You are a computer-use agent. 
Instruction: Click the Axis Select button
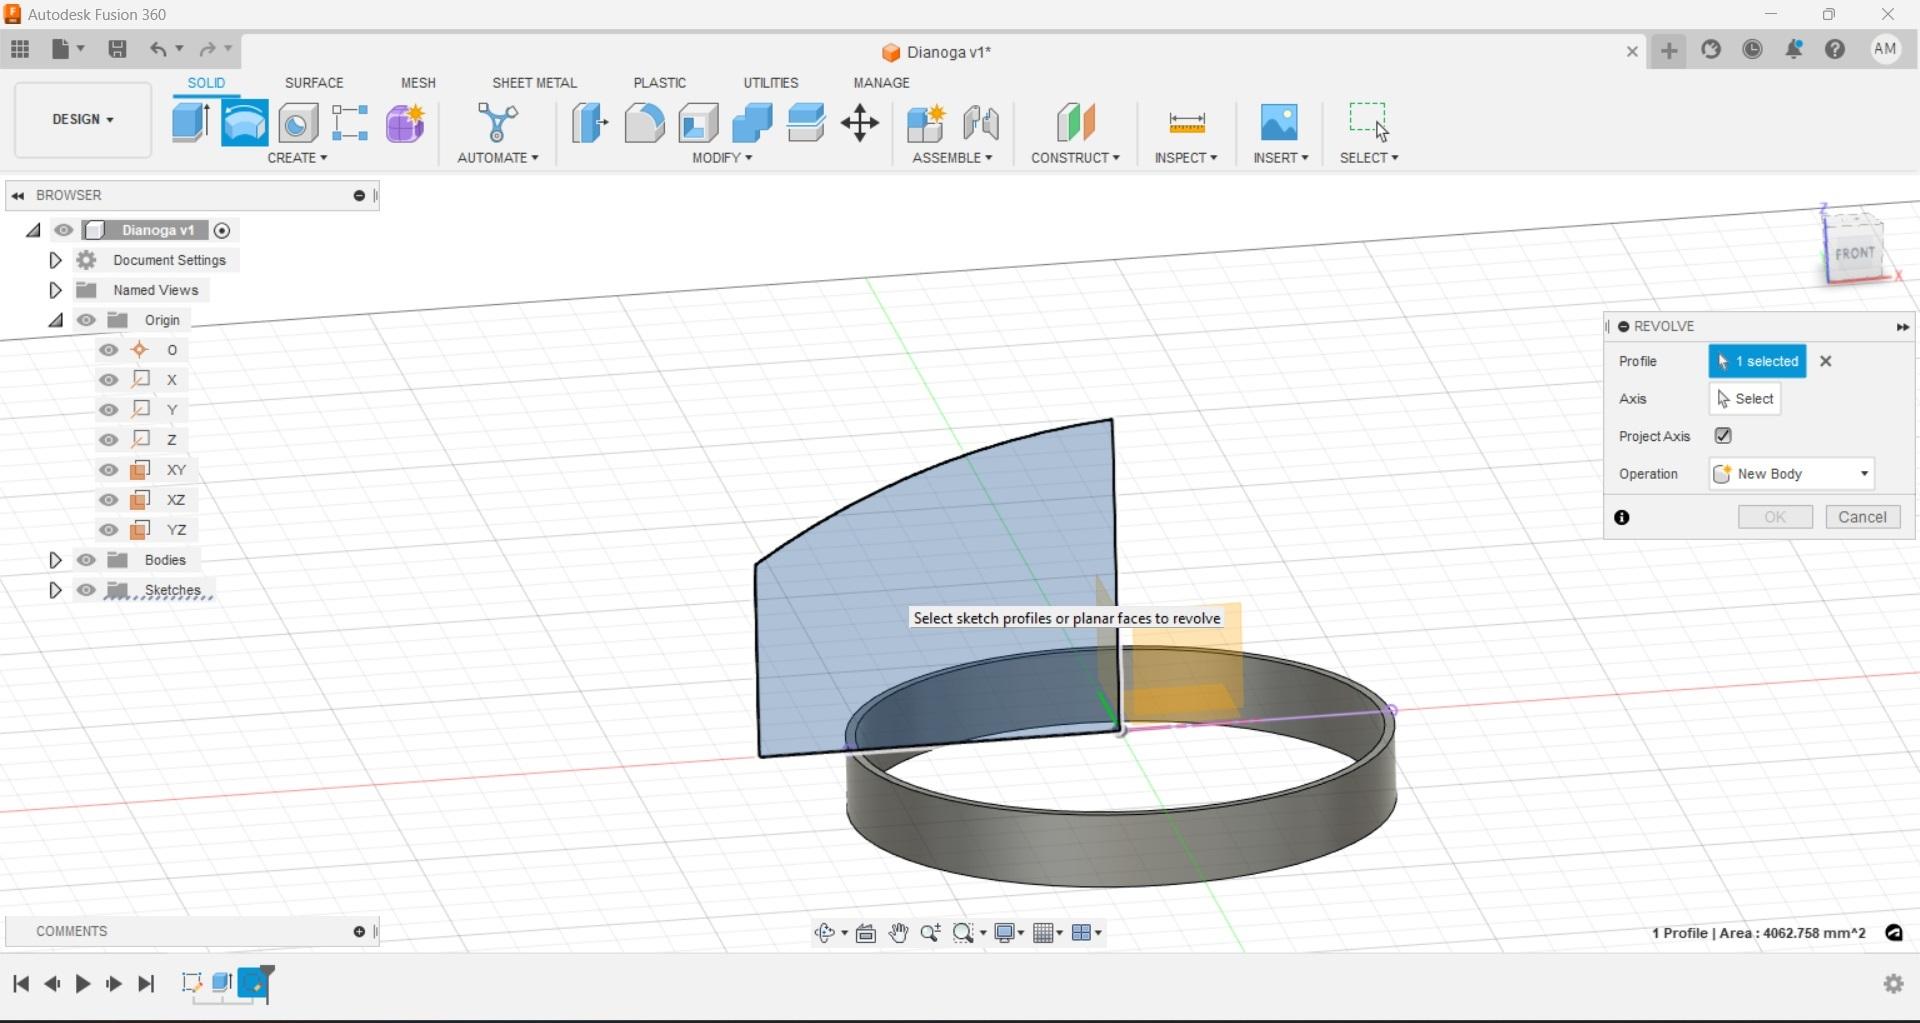[1745, 399]
